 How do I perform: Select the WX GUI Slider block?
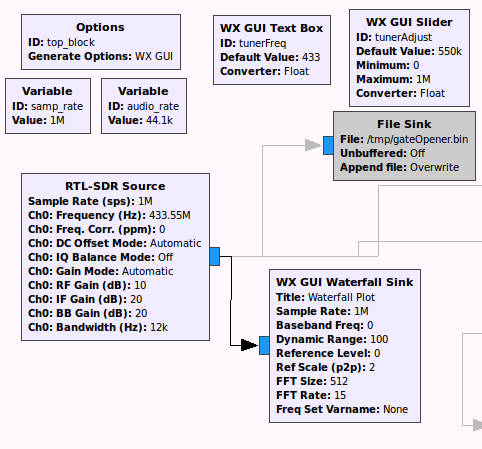(409, 58)
